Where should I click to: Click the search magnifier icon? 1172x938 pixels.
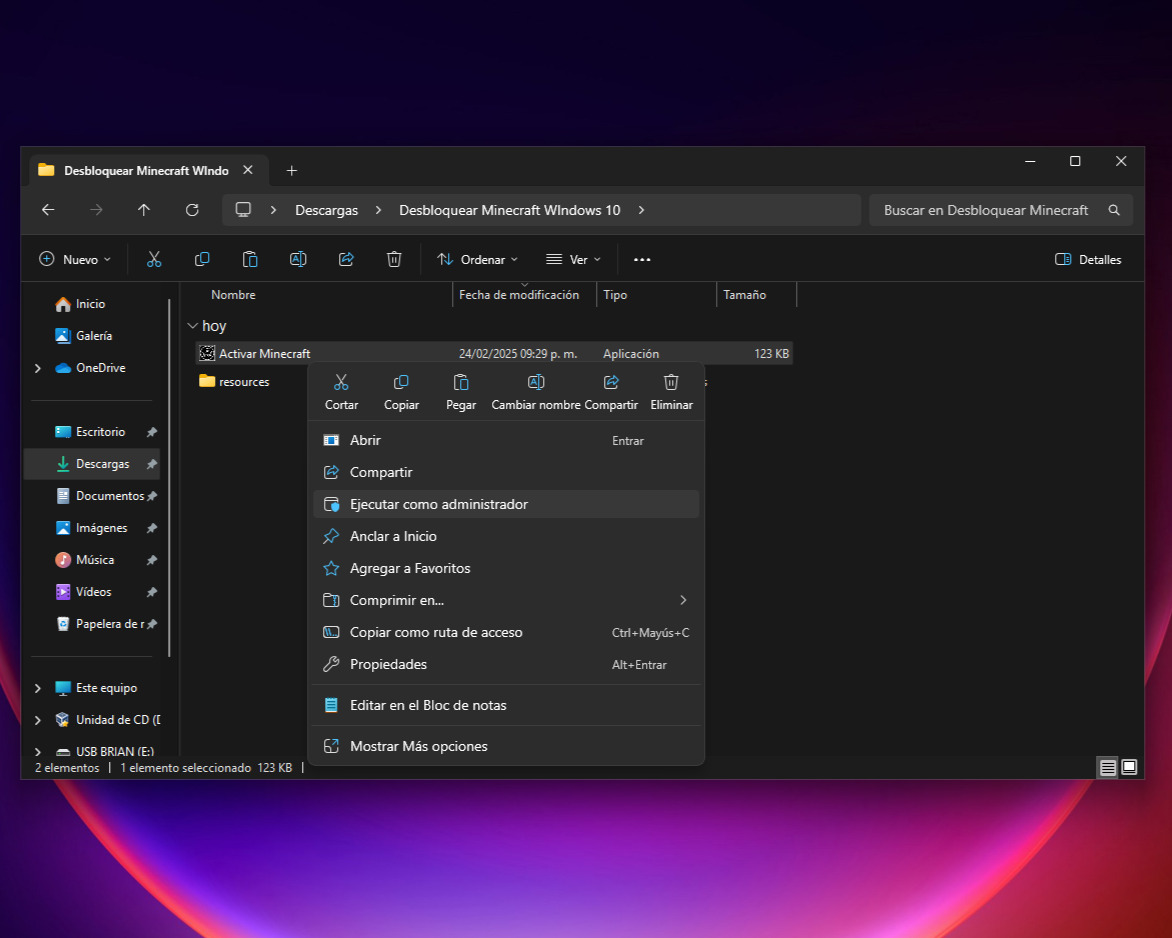(1114, 210)
